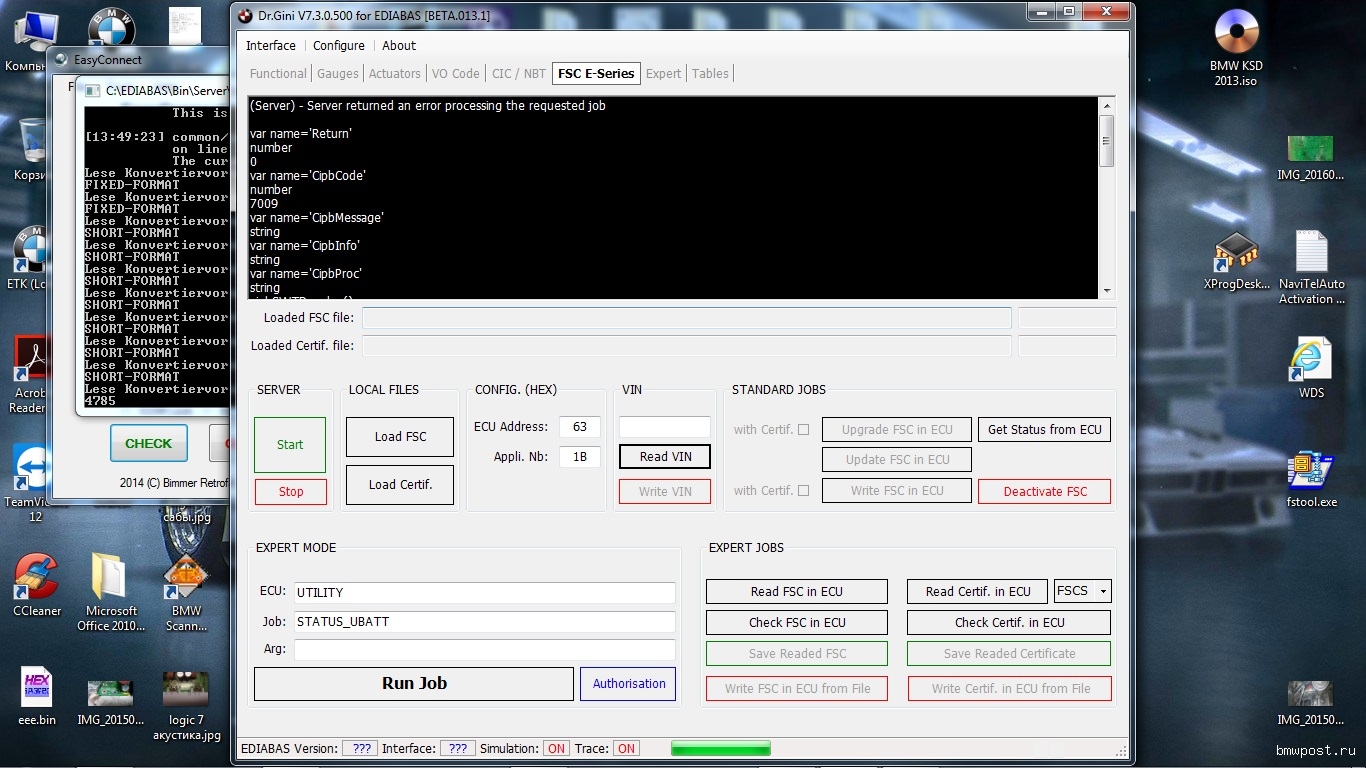1366x768 pixels.
Task: Click the ECU Address input field
Action: (579, 427)
